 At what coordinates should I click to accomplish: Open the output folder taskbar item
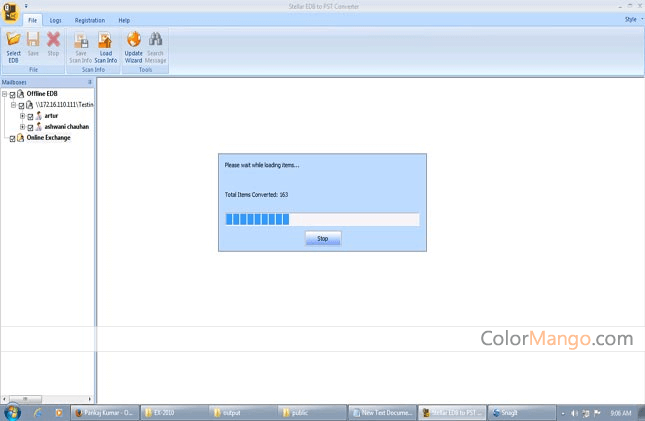point(244,413)
